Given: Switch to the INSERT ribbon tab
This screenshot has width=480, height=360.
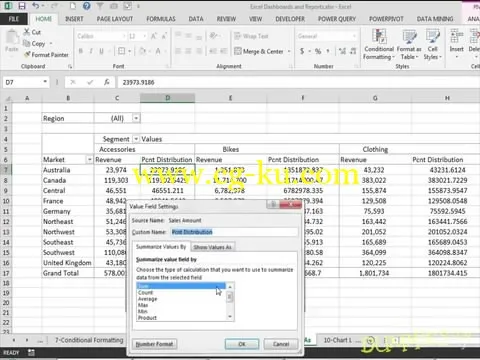Looking at the screenshot, I should (x=74, y=19).
